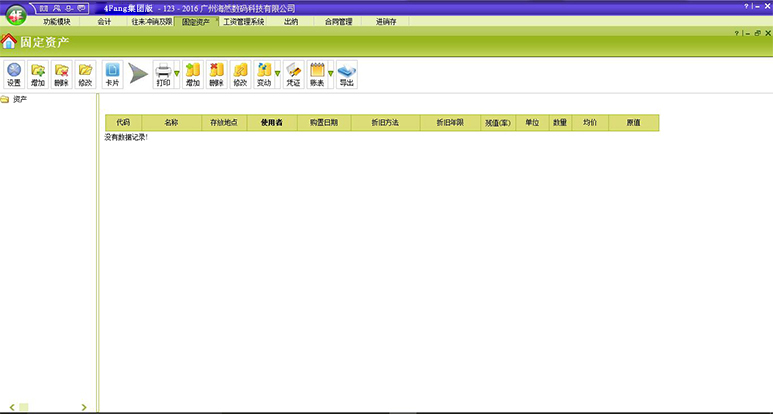This screenshot has width=773, height=415.
Task: Open the 卡片 asset card view
Action: (112, 74)
